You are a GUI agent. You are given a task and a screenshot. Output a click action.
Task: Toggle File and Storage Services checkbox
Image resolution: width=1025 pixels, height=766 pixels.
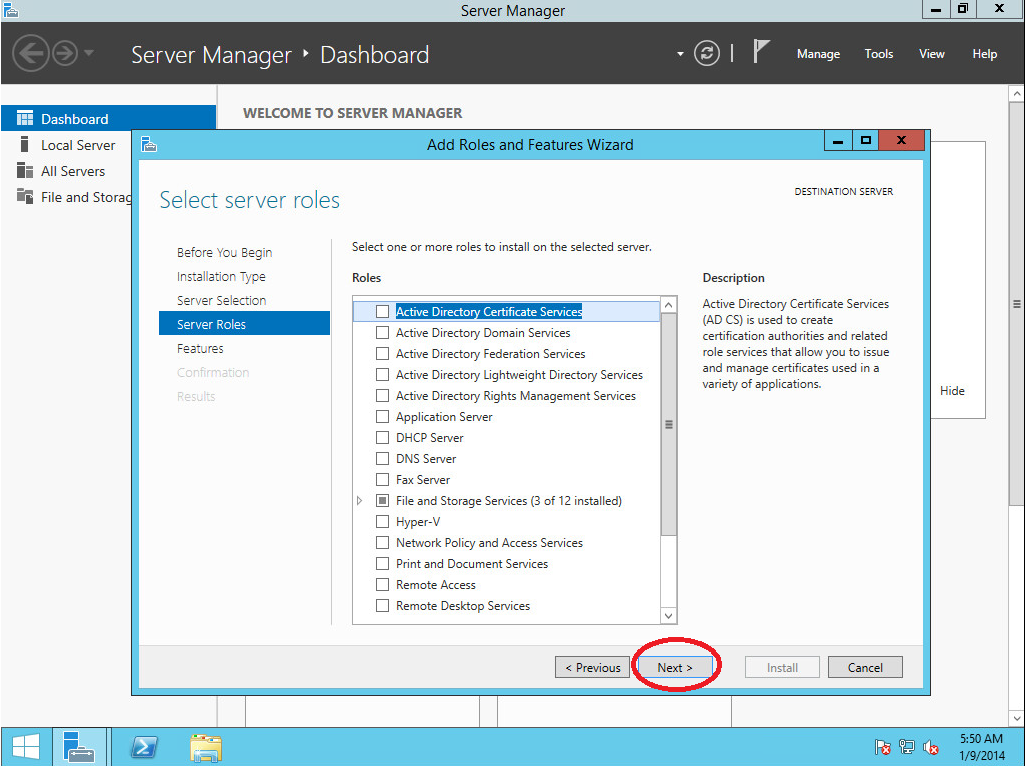(382, 501)
